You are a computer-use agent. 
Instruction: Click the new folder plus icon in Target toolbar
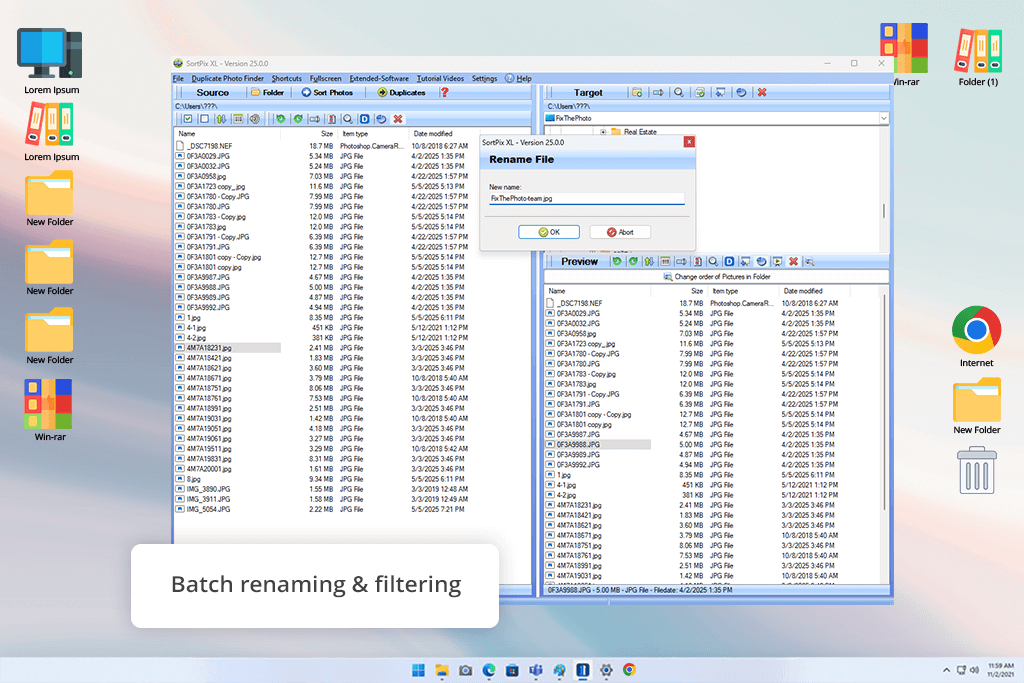tap(637, 93)
